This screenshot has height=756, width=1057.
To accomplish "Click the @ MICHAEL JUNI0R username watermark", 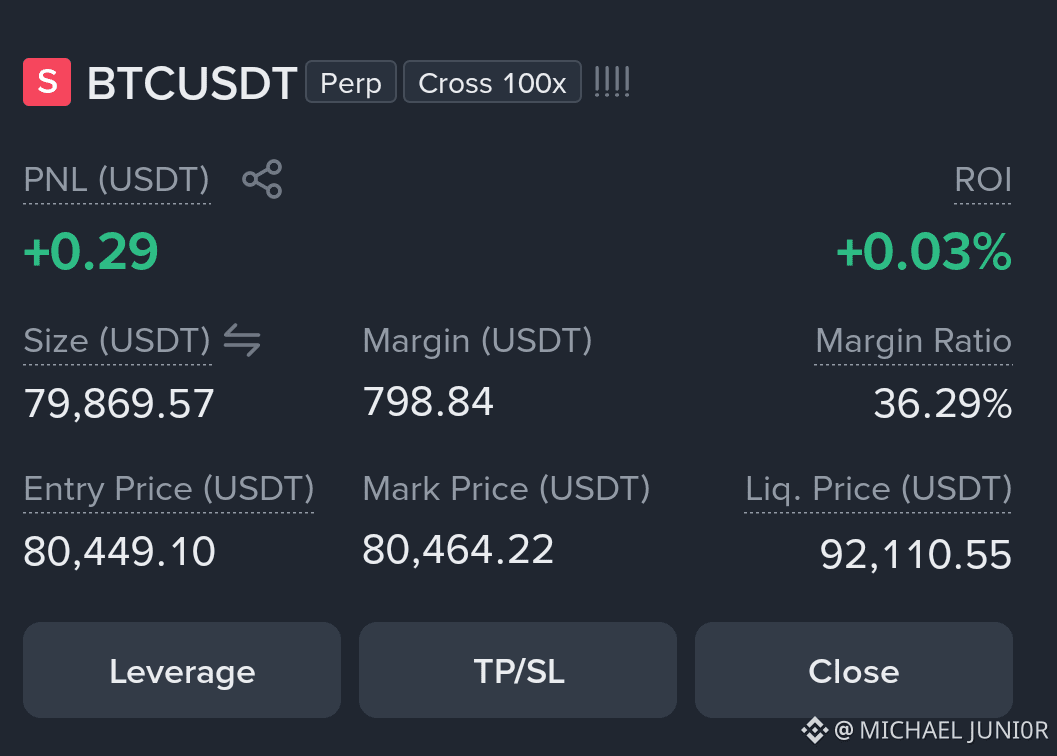I will click(x=941, y=730).
